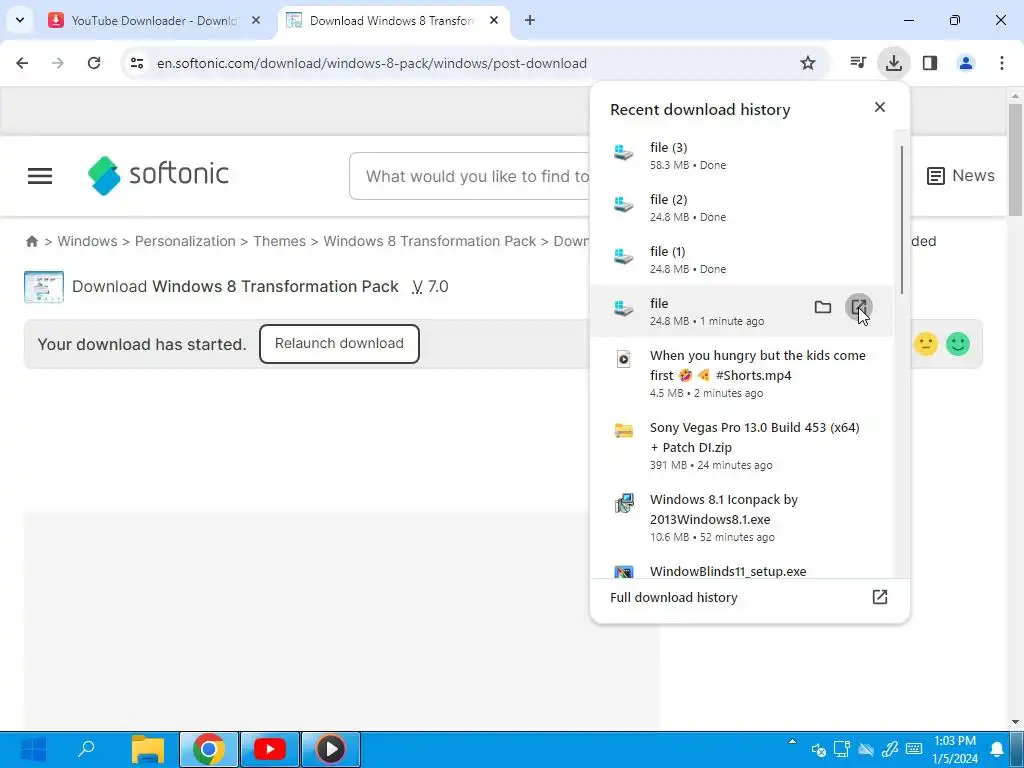The width and height of the screenshot is (1024, 768).
Task: View site information icon in address bar
Action: click(136, 63)
